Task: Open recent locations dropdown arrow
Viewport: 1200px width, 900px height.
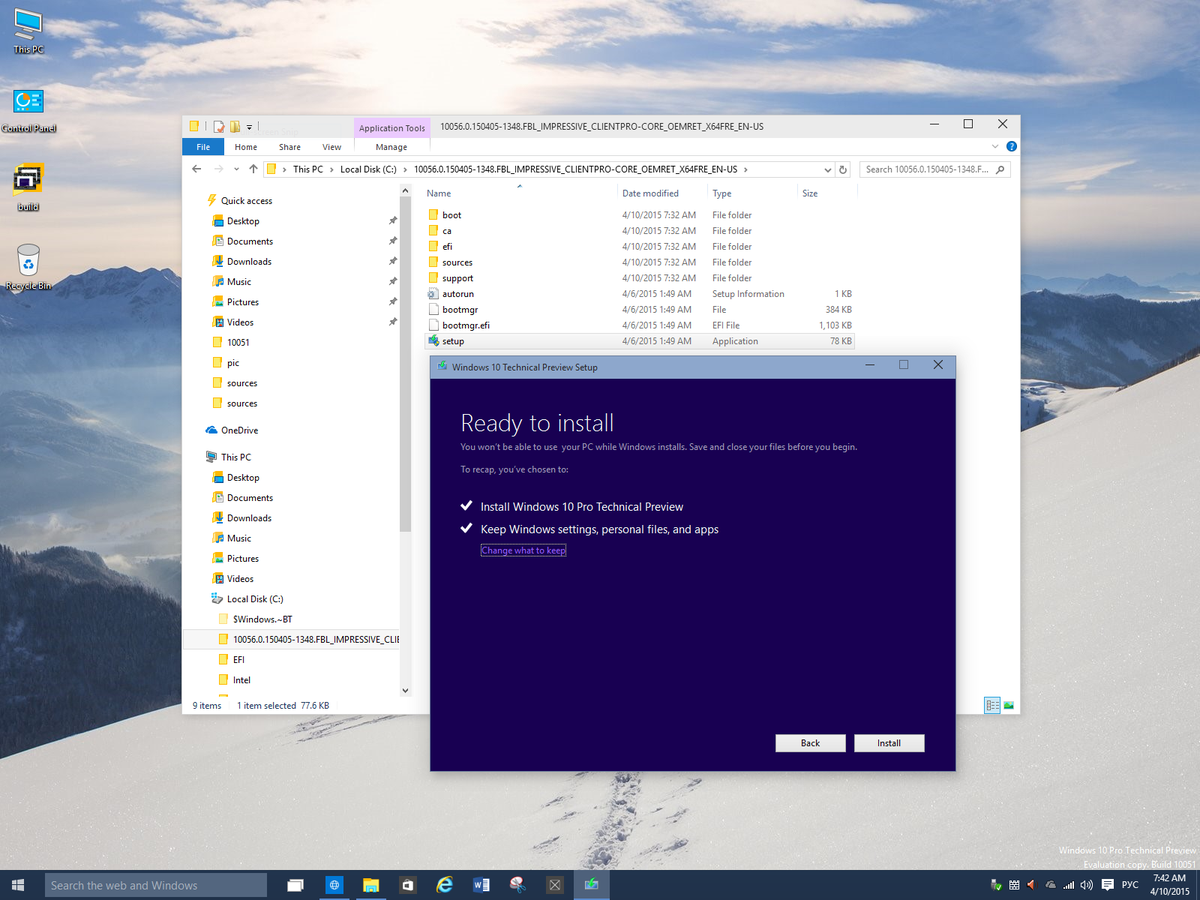Action: [237, 169]
